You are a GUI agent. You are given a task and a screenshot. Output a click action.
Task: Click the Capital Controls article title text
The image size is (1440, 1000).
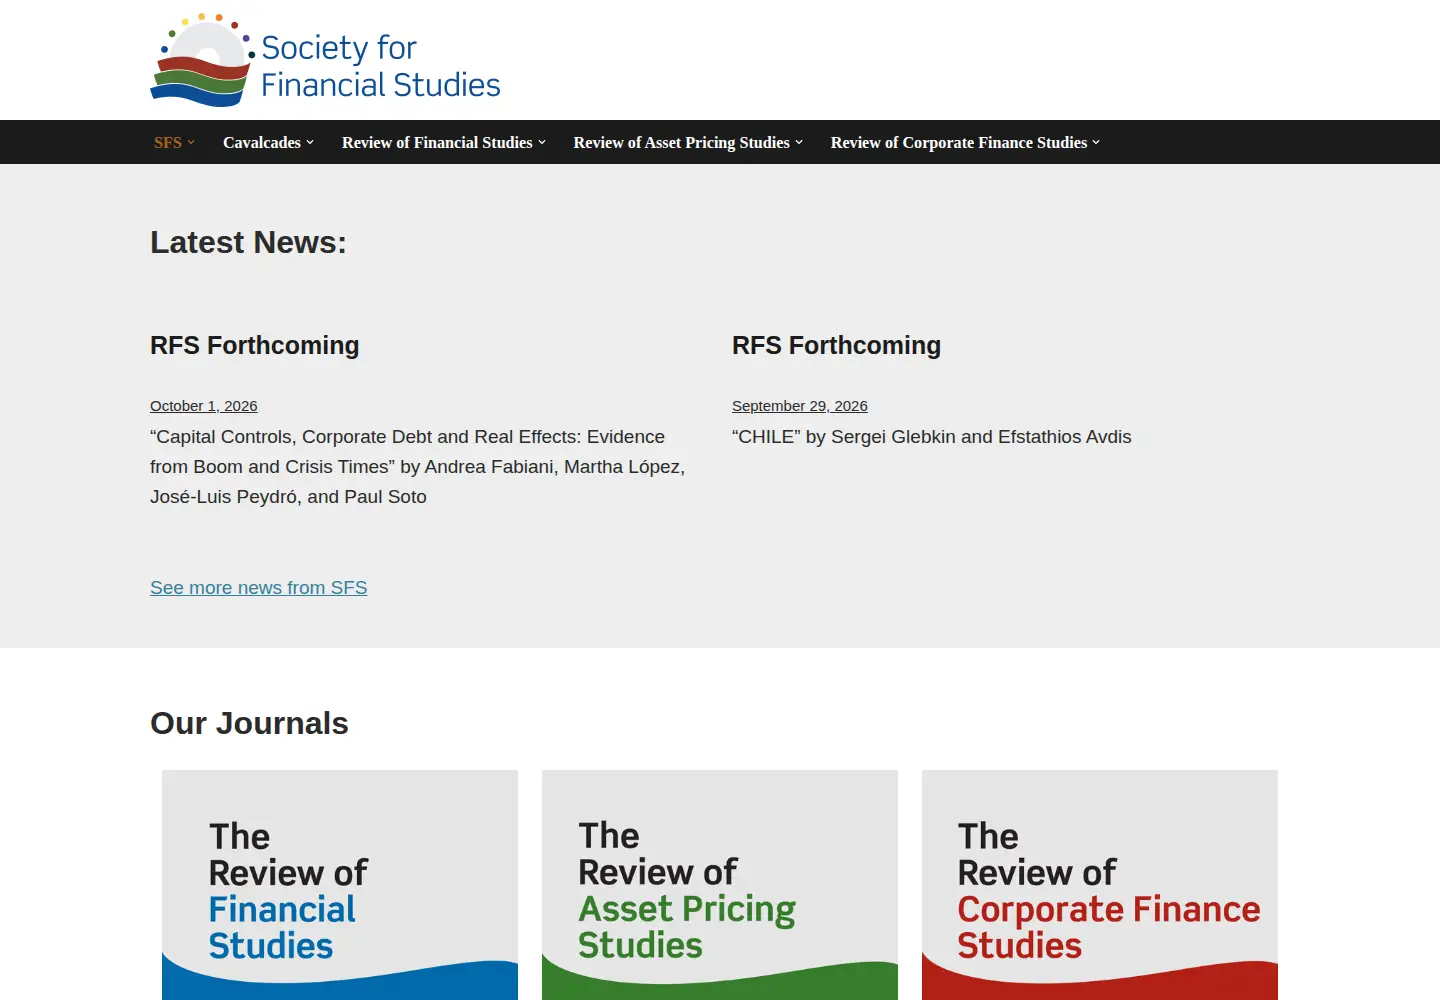click(418, 467)
